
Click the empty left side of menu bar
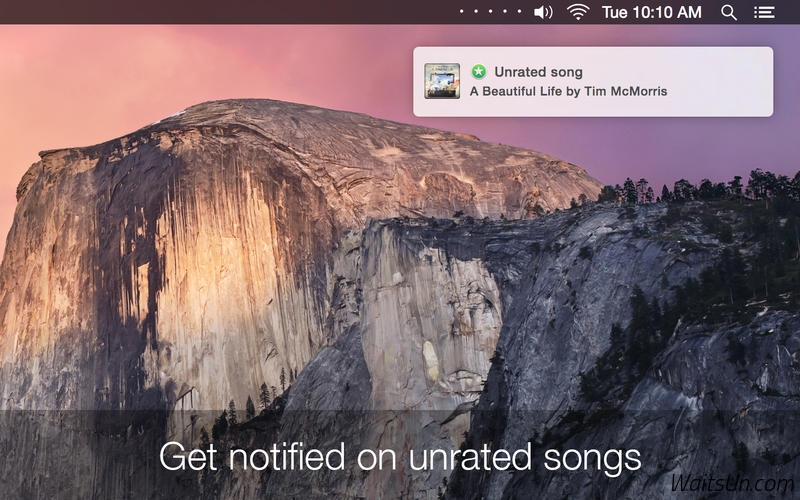(200, 12)
